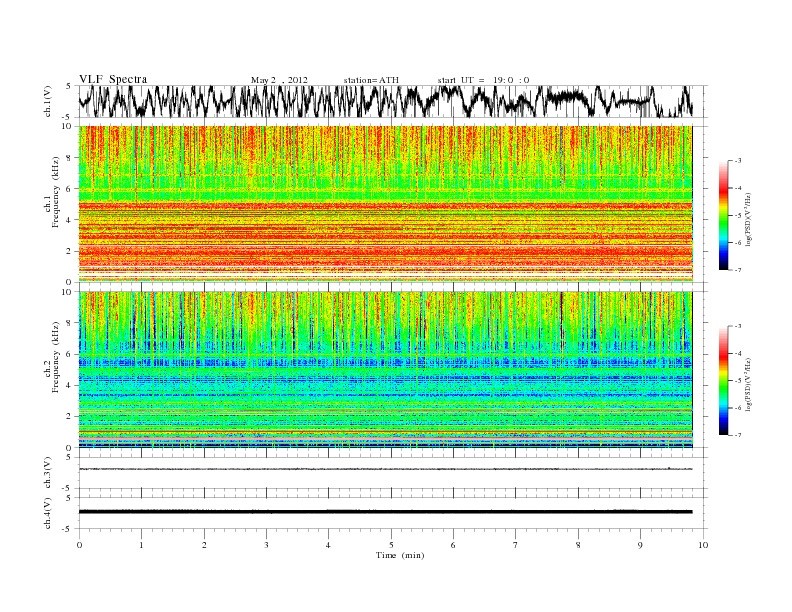
Task: Select the "start UT = 19:0 :0" text
Action: tap(483, 80)
